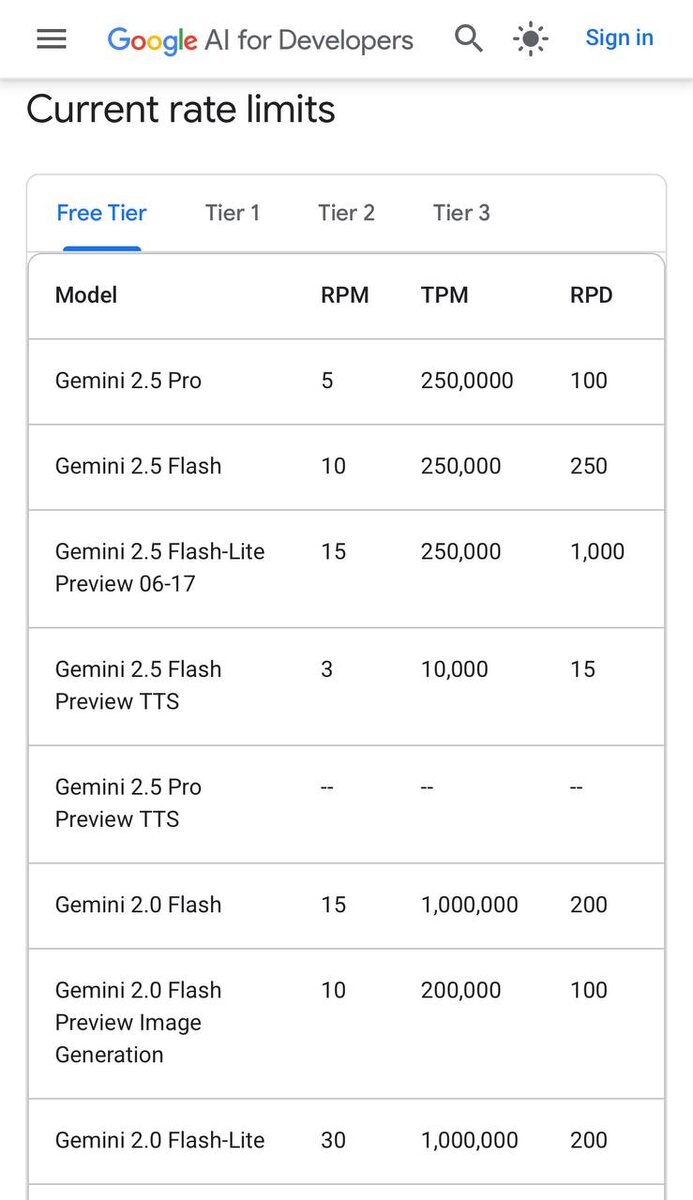Click the Model column header

click(86, 295)
